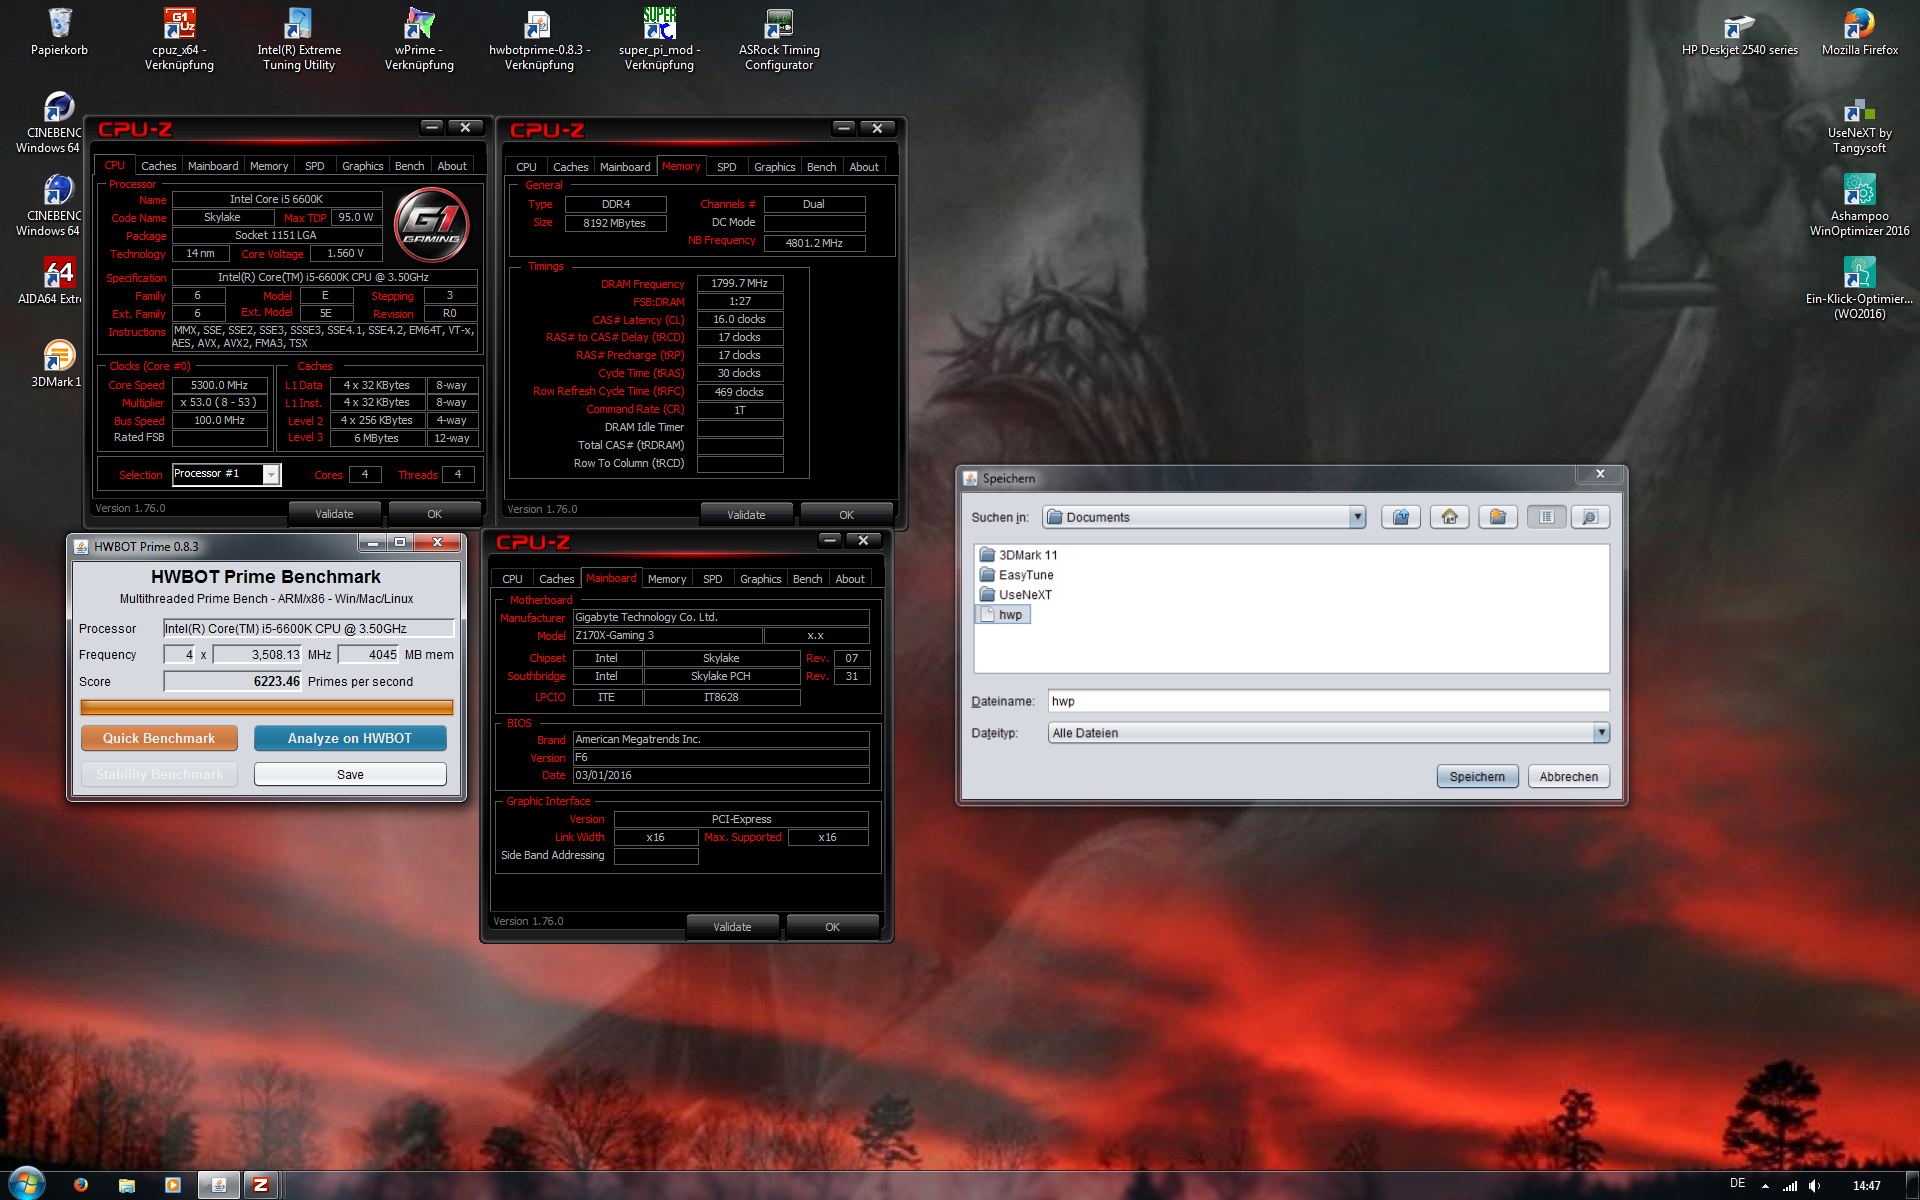Go up one folder level in Speichern dialog
The height and width of the screenshot is (1200, 1920).
1400,517
